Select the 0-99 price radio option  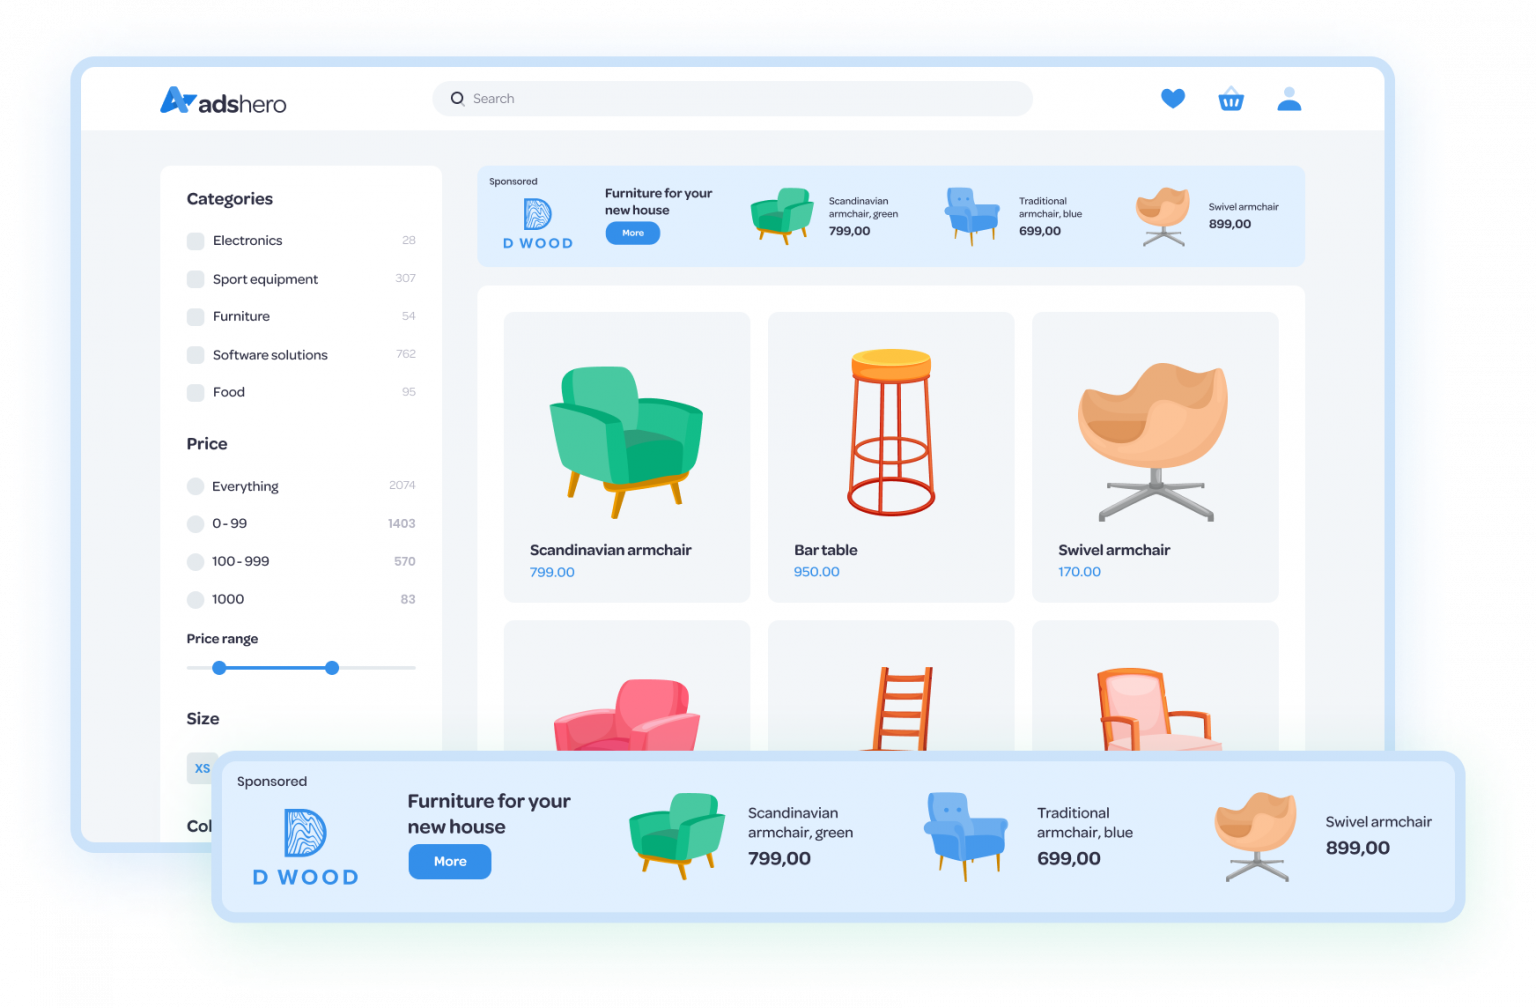click(196, 524)
